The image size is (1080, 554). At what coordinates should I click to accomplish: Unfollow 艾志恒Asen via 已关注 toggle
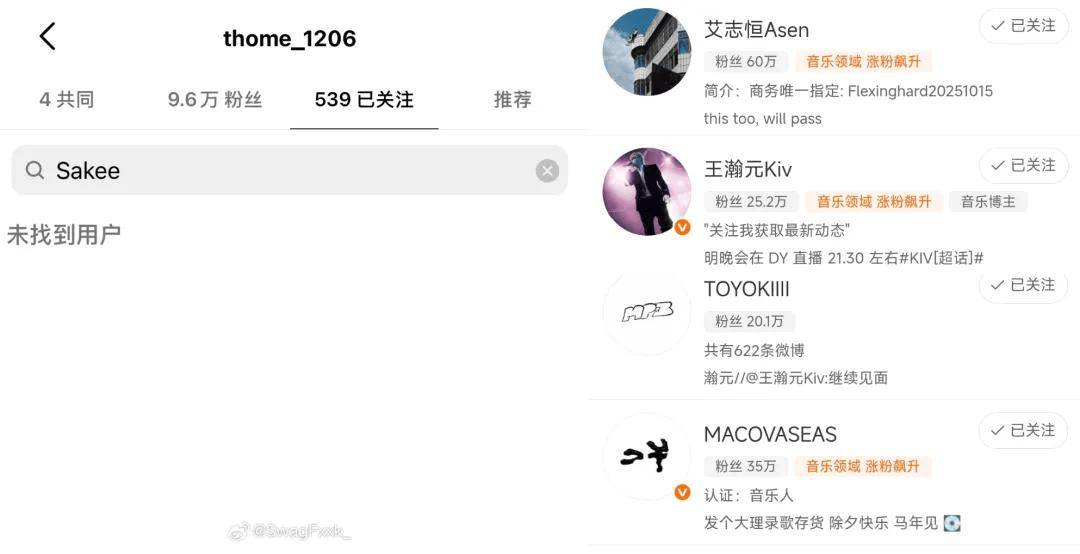click(x=1023, y=26)
